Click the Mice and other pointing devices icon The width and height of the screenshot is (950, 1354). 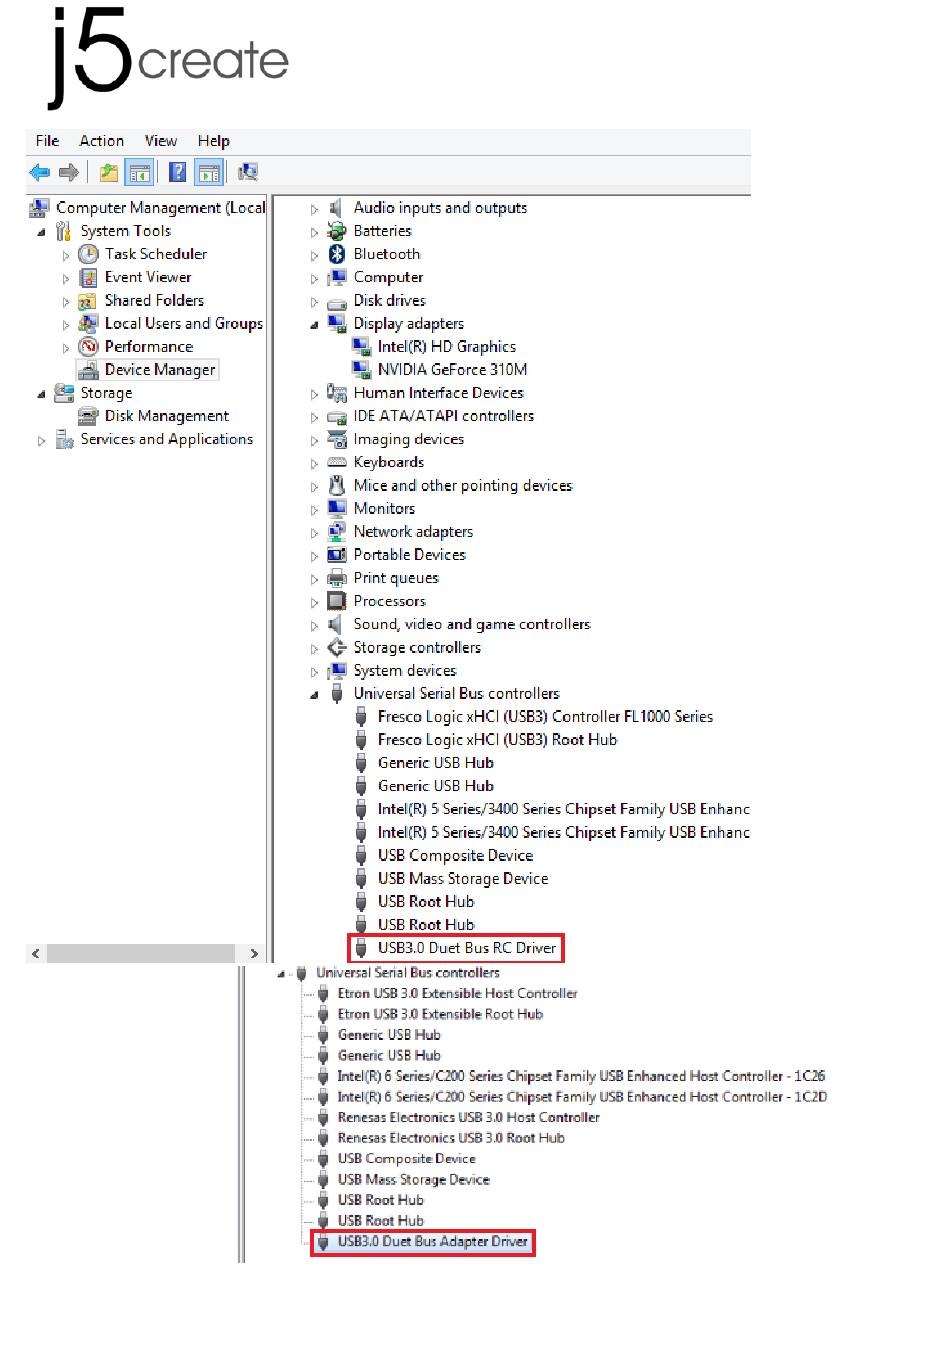click(x=337, y=485)
